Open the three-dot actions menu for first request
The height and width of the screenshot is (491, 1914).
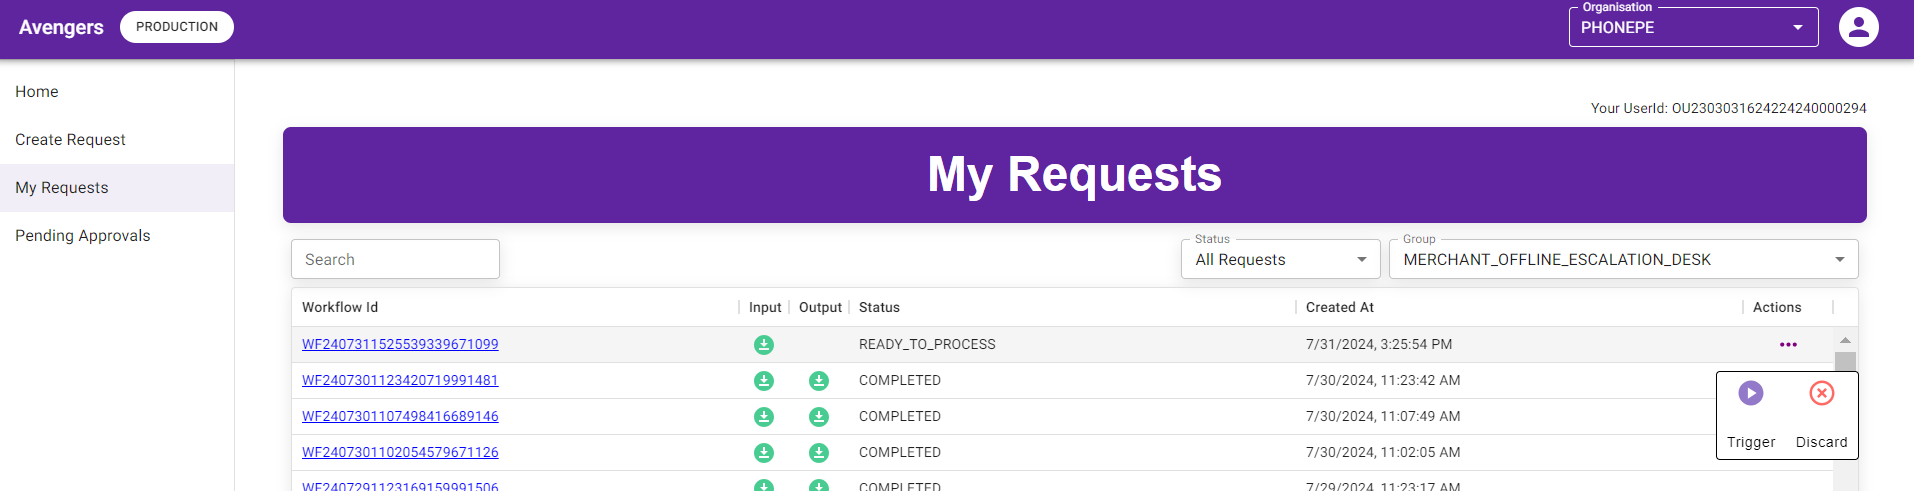coord(1788,345)
